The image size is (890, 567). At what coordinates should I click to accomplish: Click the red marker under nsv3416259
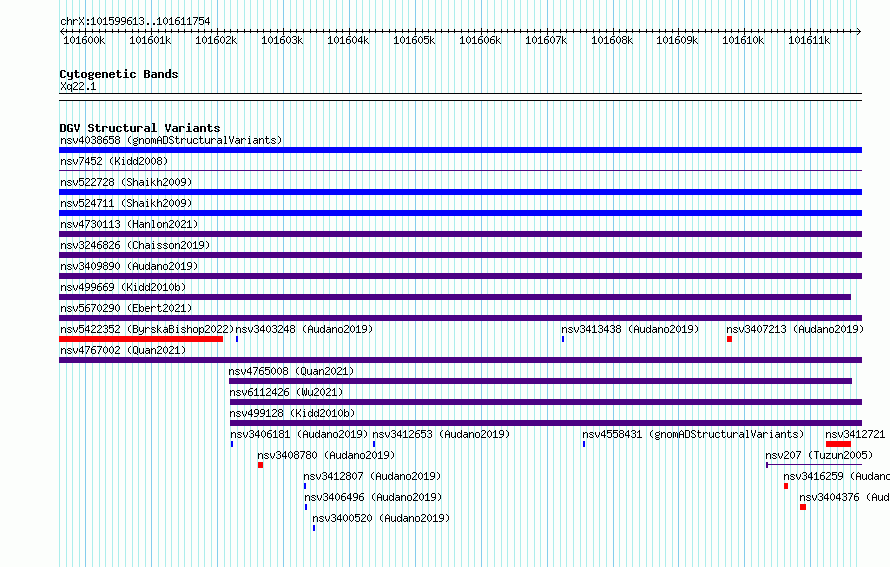coord(786,486)
